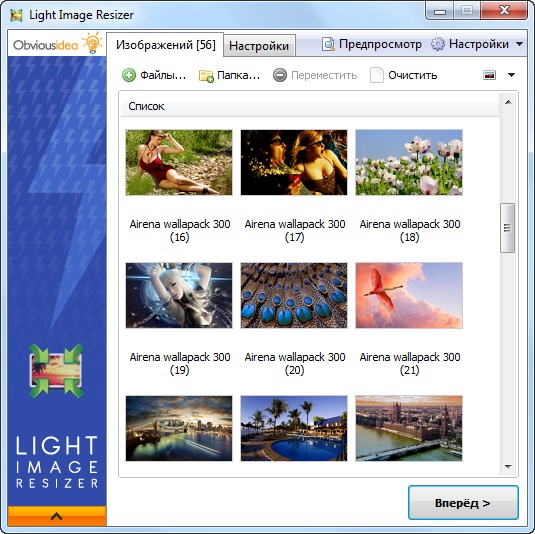535x534 pixels.
Task: Click the resize arrows logo in sidebar
Action: coord(56,371)
